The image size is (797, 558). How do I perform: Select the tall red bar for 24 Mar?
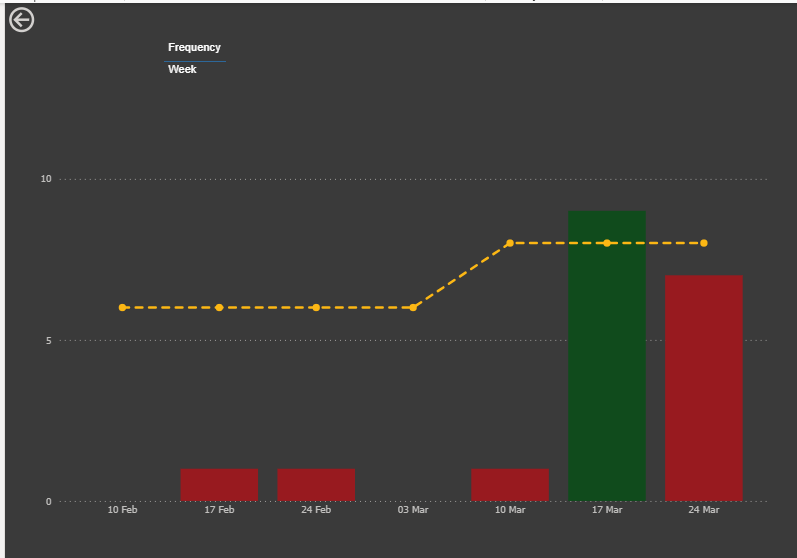pyautogui.click(x=704, y=388)
